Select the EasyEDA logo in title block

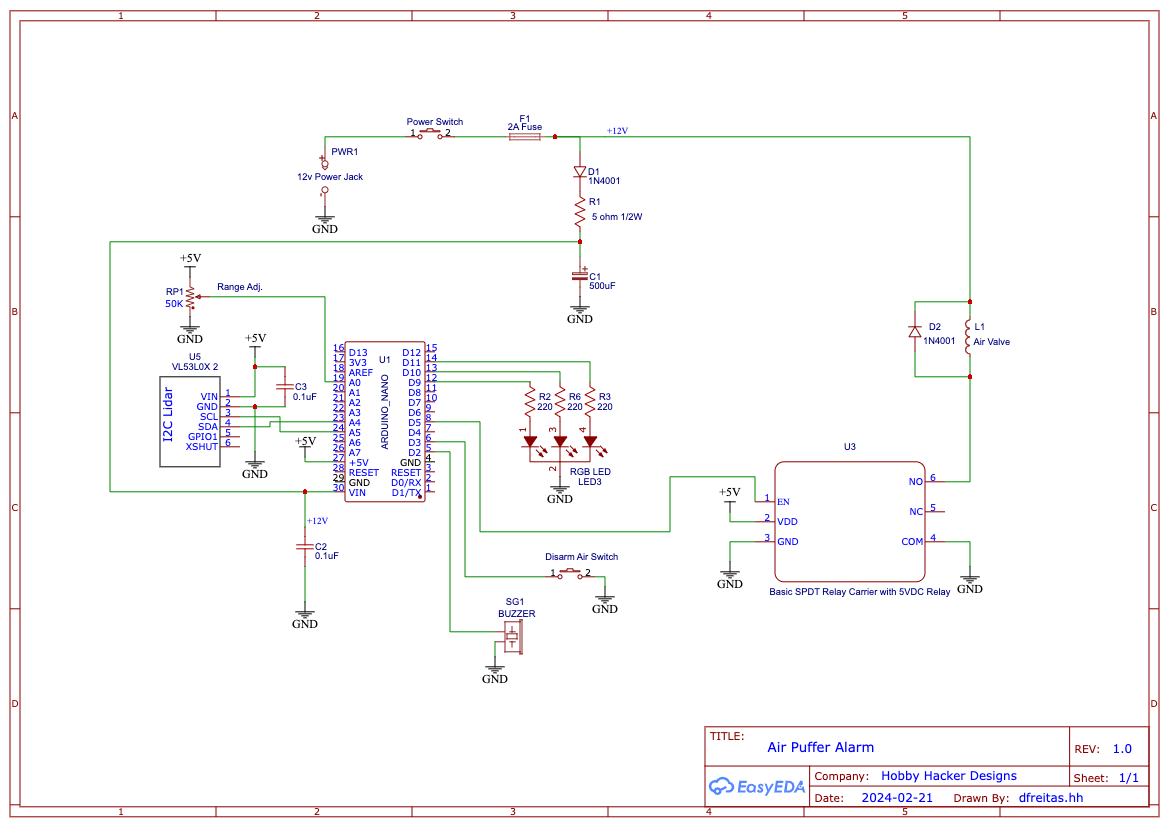click(756, 786)
